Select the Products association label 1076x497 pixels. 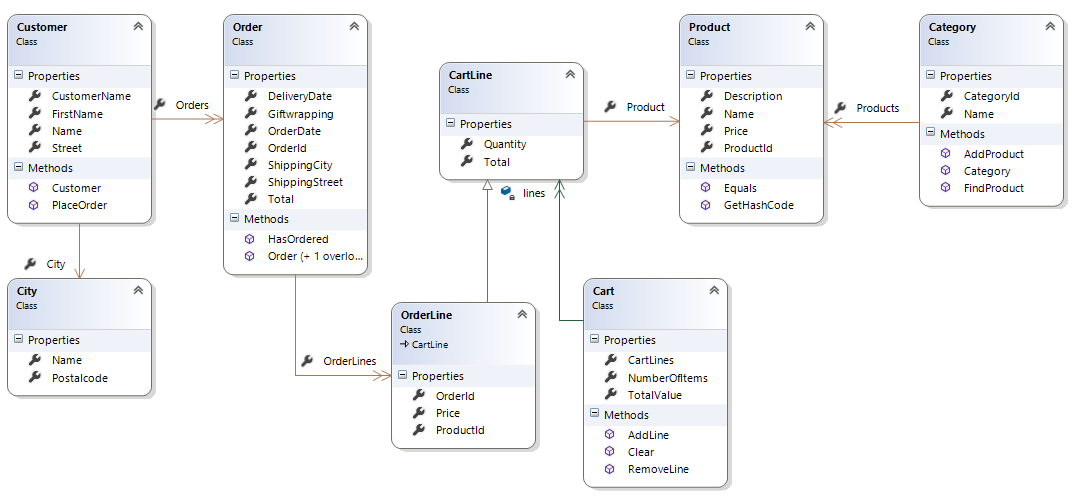877,108
